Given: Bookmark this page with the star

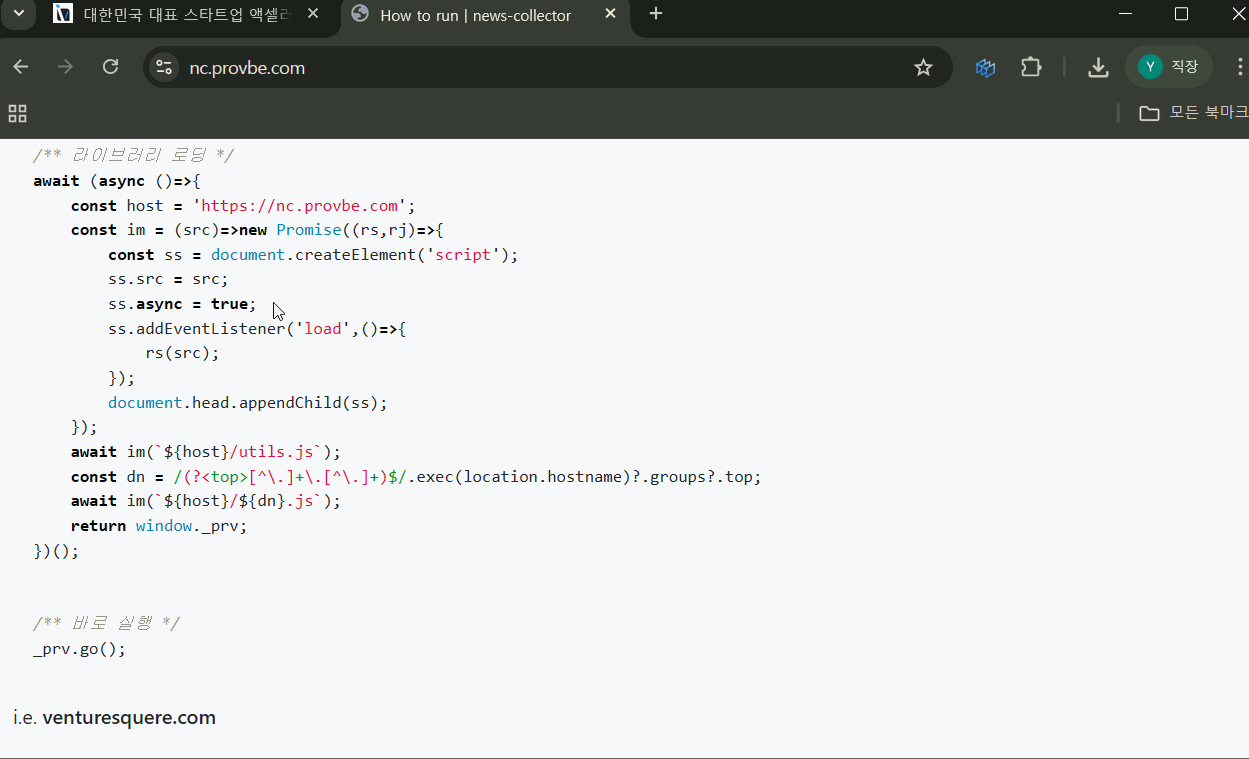Looking at the screenshot, I should pos(923,67).
